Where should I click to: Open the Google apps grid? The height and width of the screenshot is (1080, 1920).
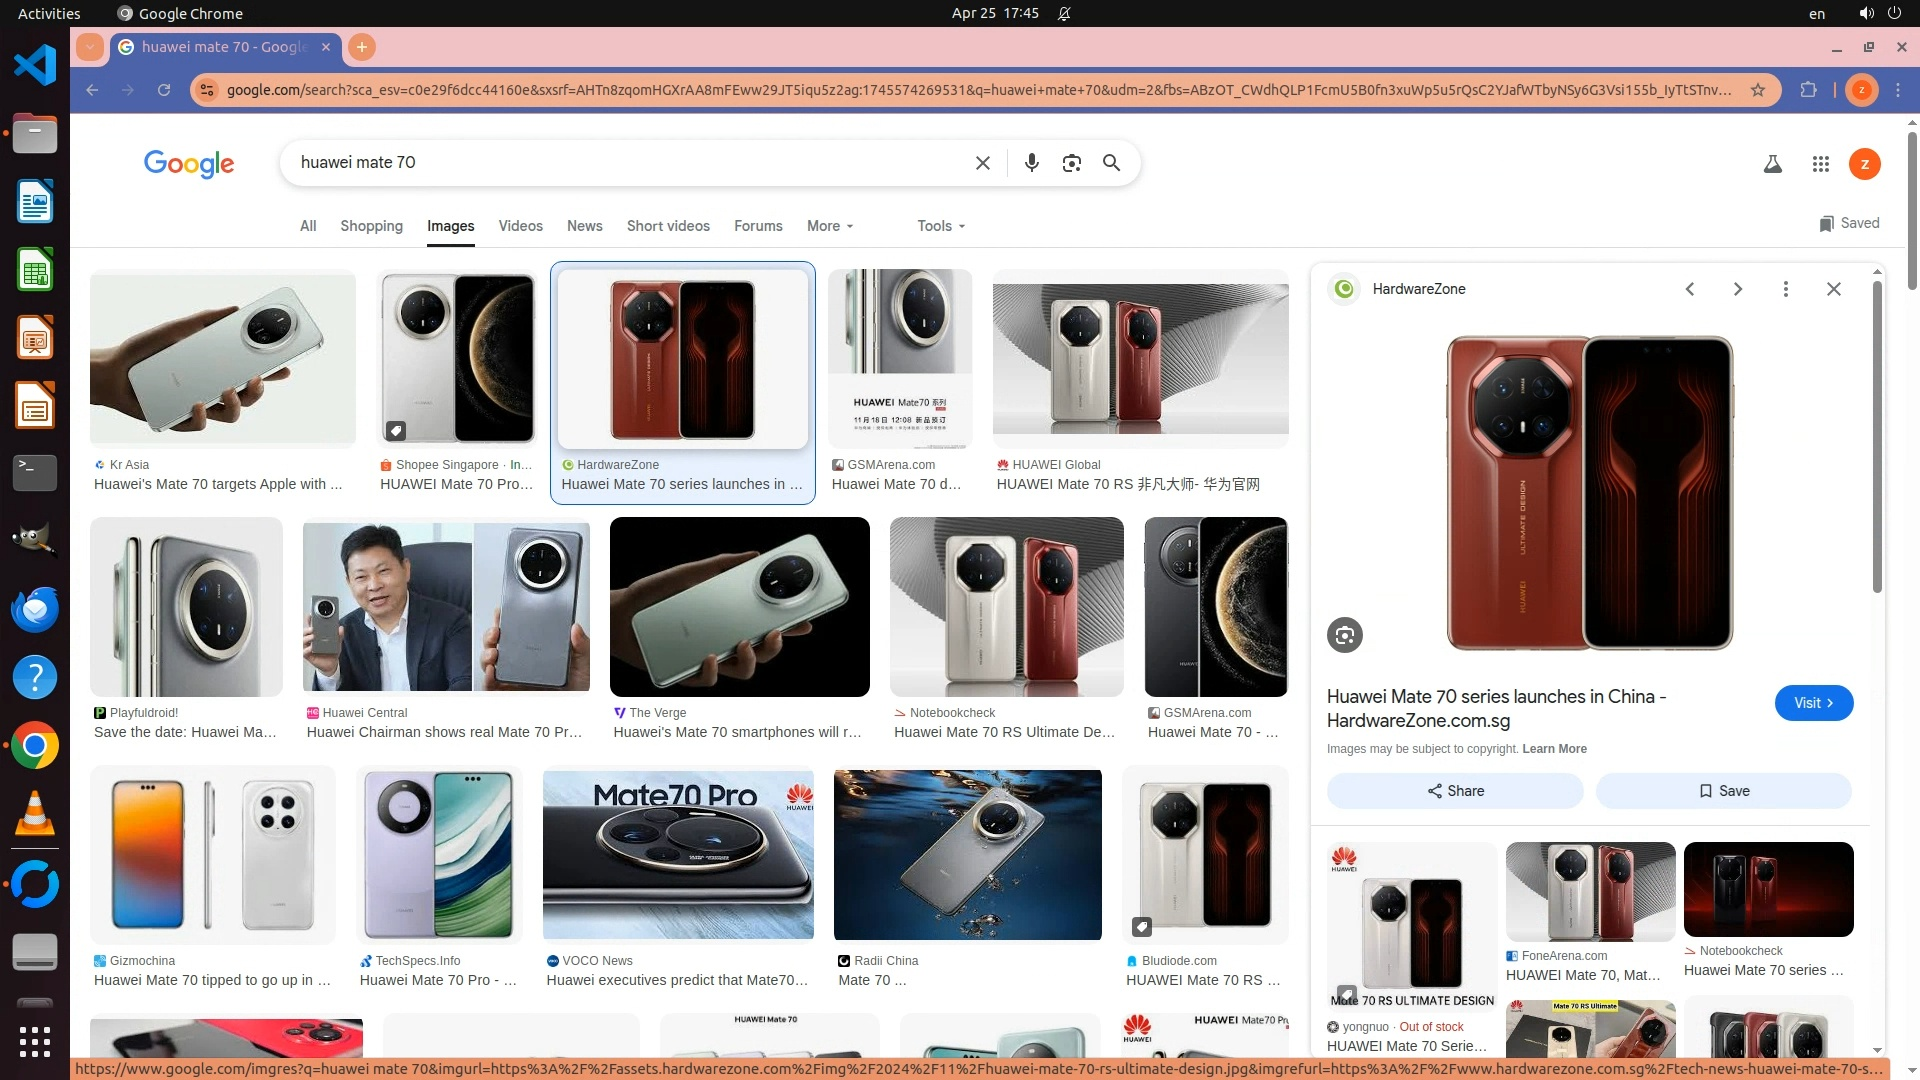pos(1820,164)
